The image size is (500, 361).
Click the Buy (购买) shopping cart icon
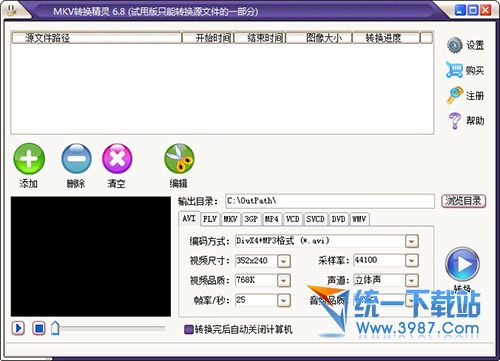[x=455, y=70]
